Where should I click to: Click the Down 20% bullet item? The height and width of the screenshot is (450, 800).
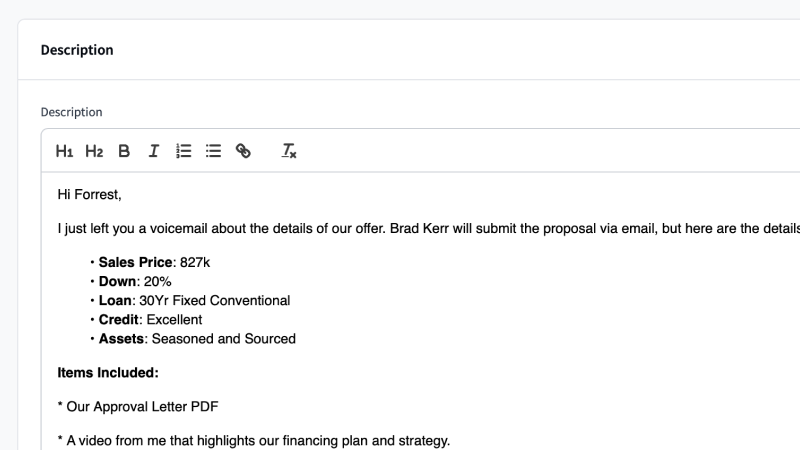coord(135,281)
